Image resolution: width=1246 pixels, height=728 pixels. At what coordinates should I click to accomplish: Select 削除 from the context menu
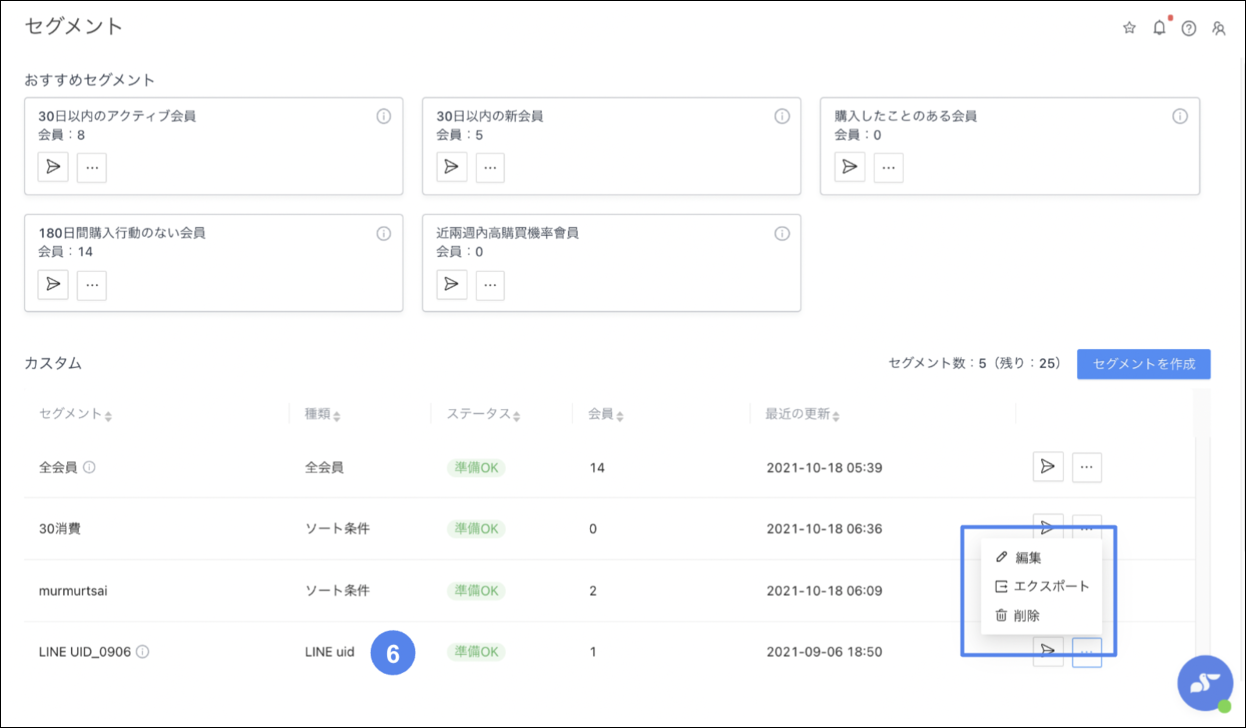click(1026, 616)
